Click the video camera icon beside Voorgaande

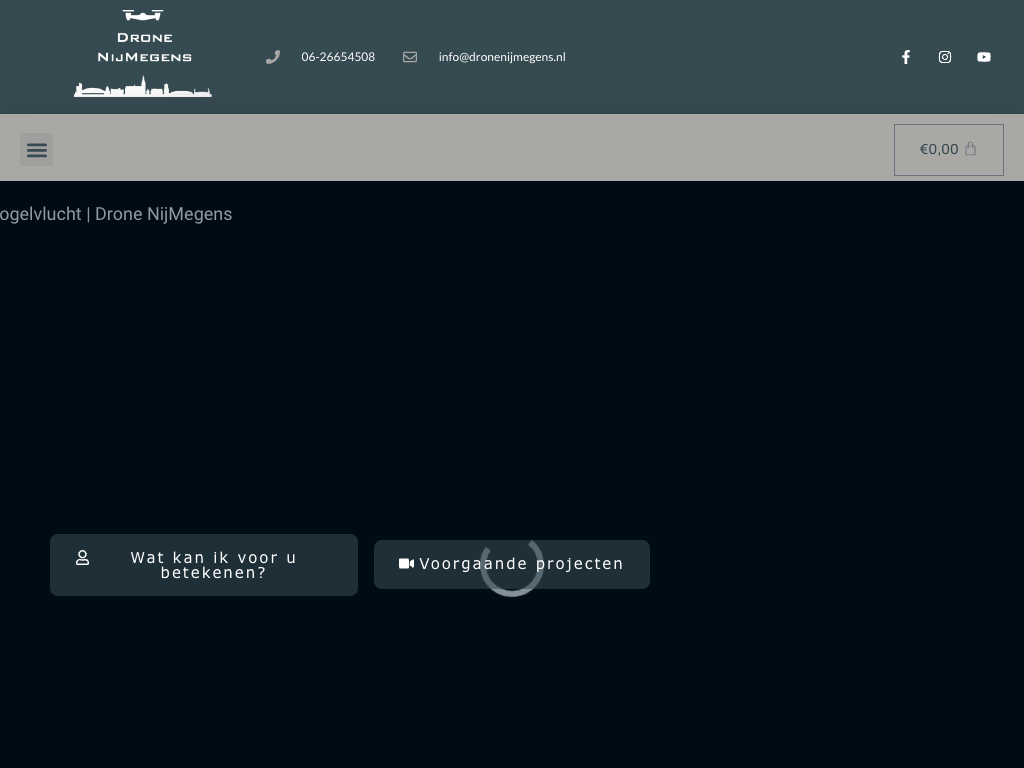(x=406, y=564)
